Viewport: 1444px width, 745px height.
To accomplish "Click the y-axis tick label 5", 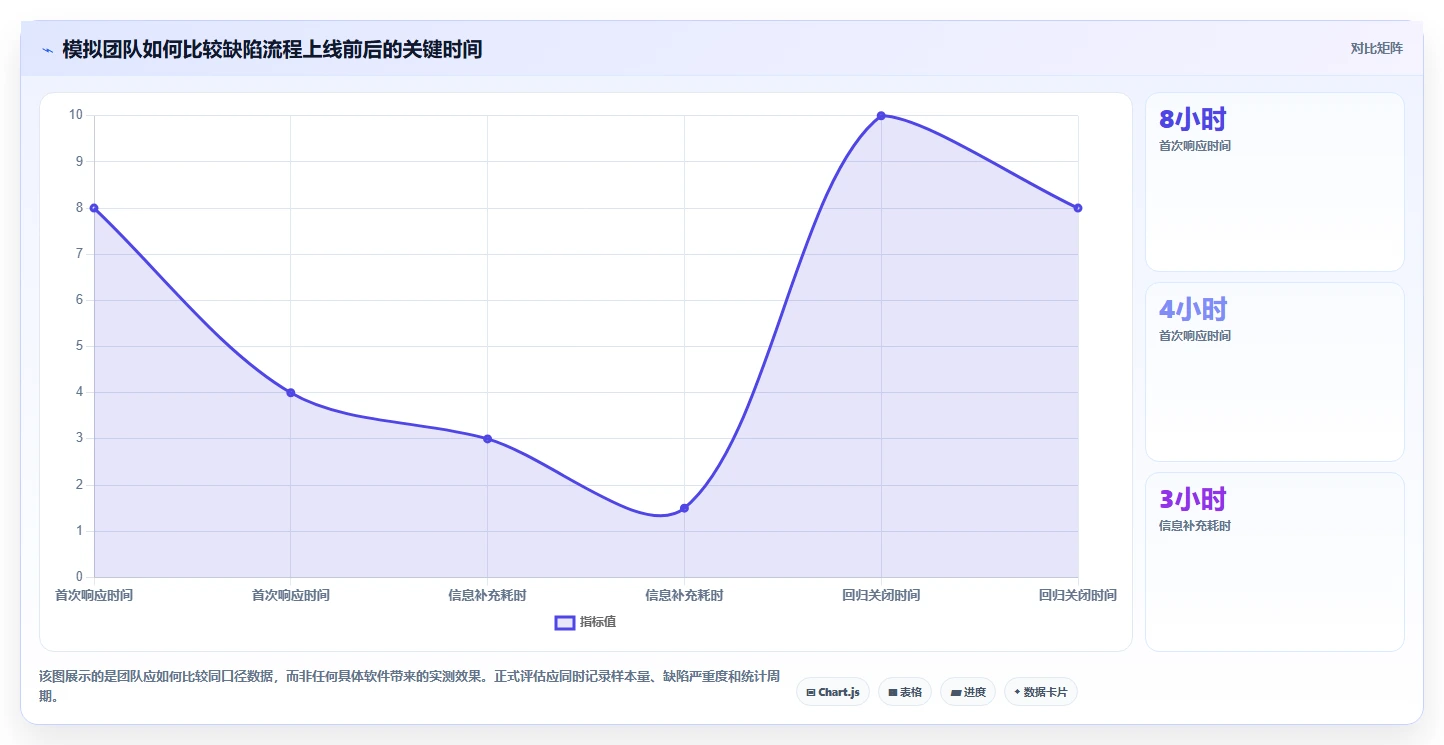I will [79, 346].
